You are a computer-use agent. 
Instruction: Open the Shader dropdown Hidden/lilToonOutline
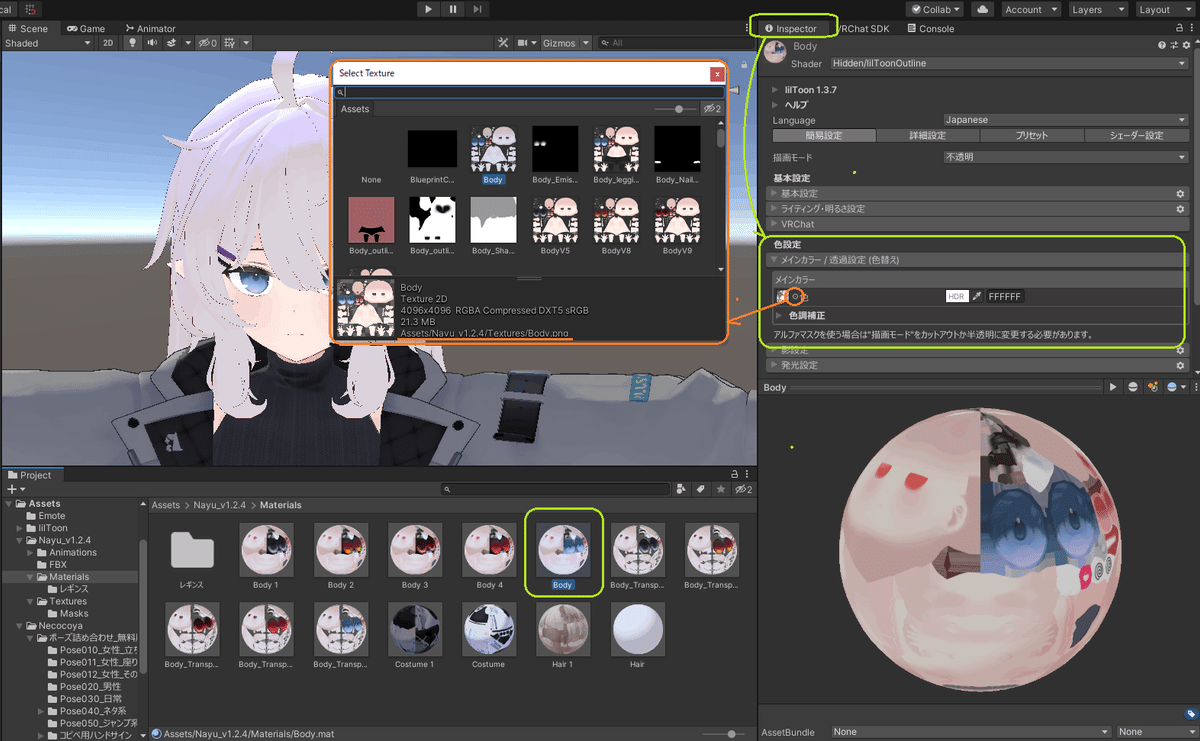coord(1008,64)
